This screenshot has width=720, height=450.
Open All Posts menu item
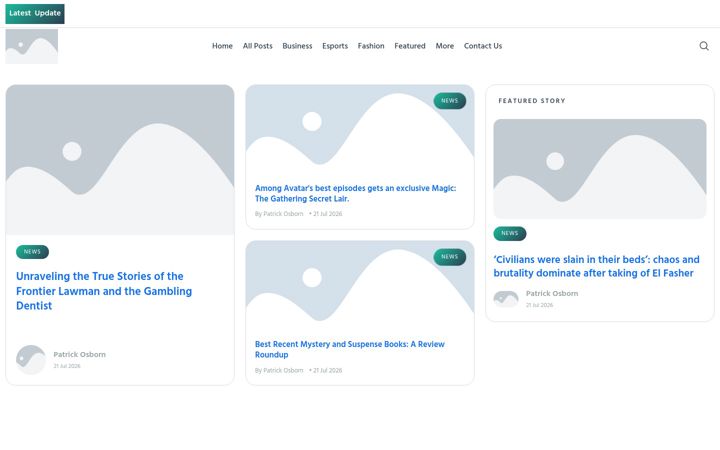258,46
